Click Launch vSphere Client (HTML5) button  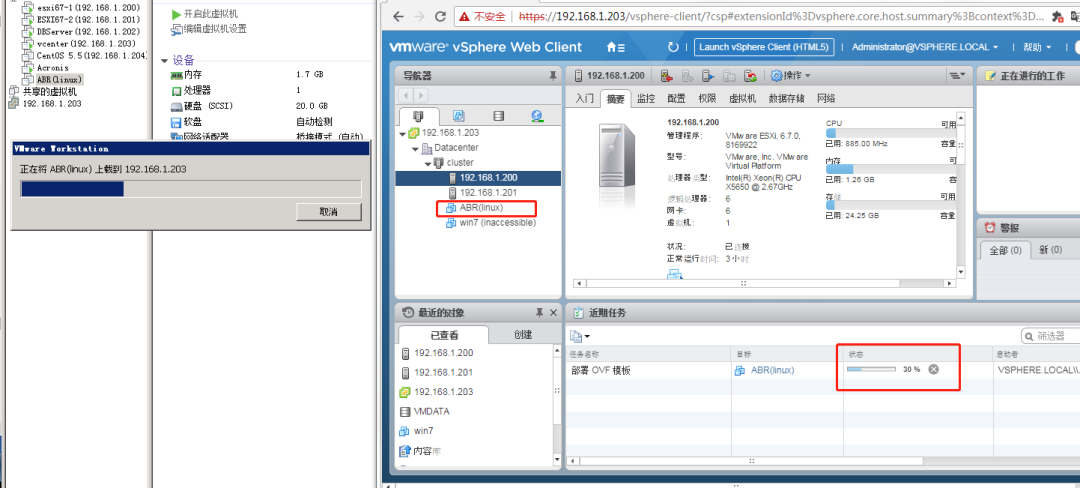764,47
